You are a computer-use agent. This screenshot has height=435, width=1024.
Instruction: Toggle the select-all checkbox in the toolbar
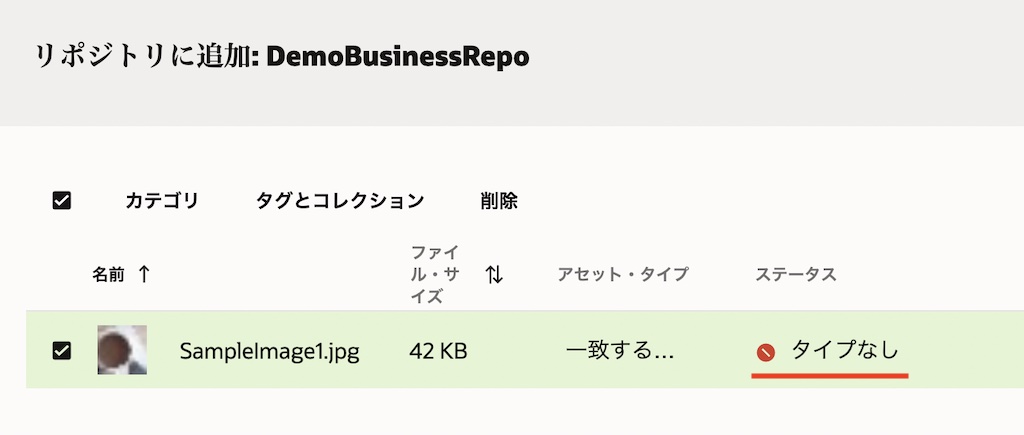tap(61, 201)
